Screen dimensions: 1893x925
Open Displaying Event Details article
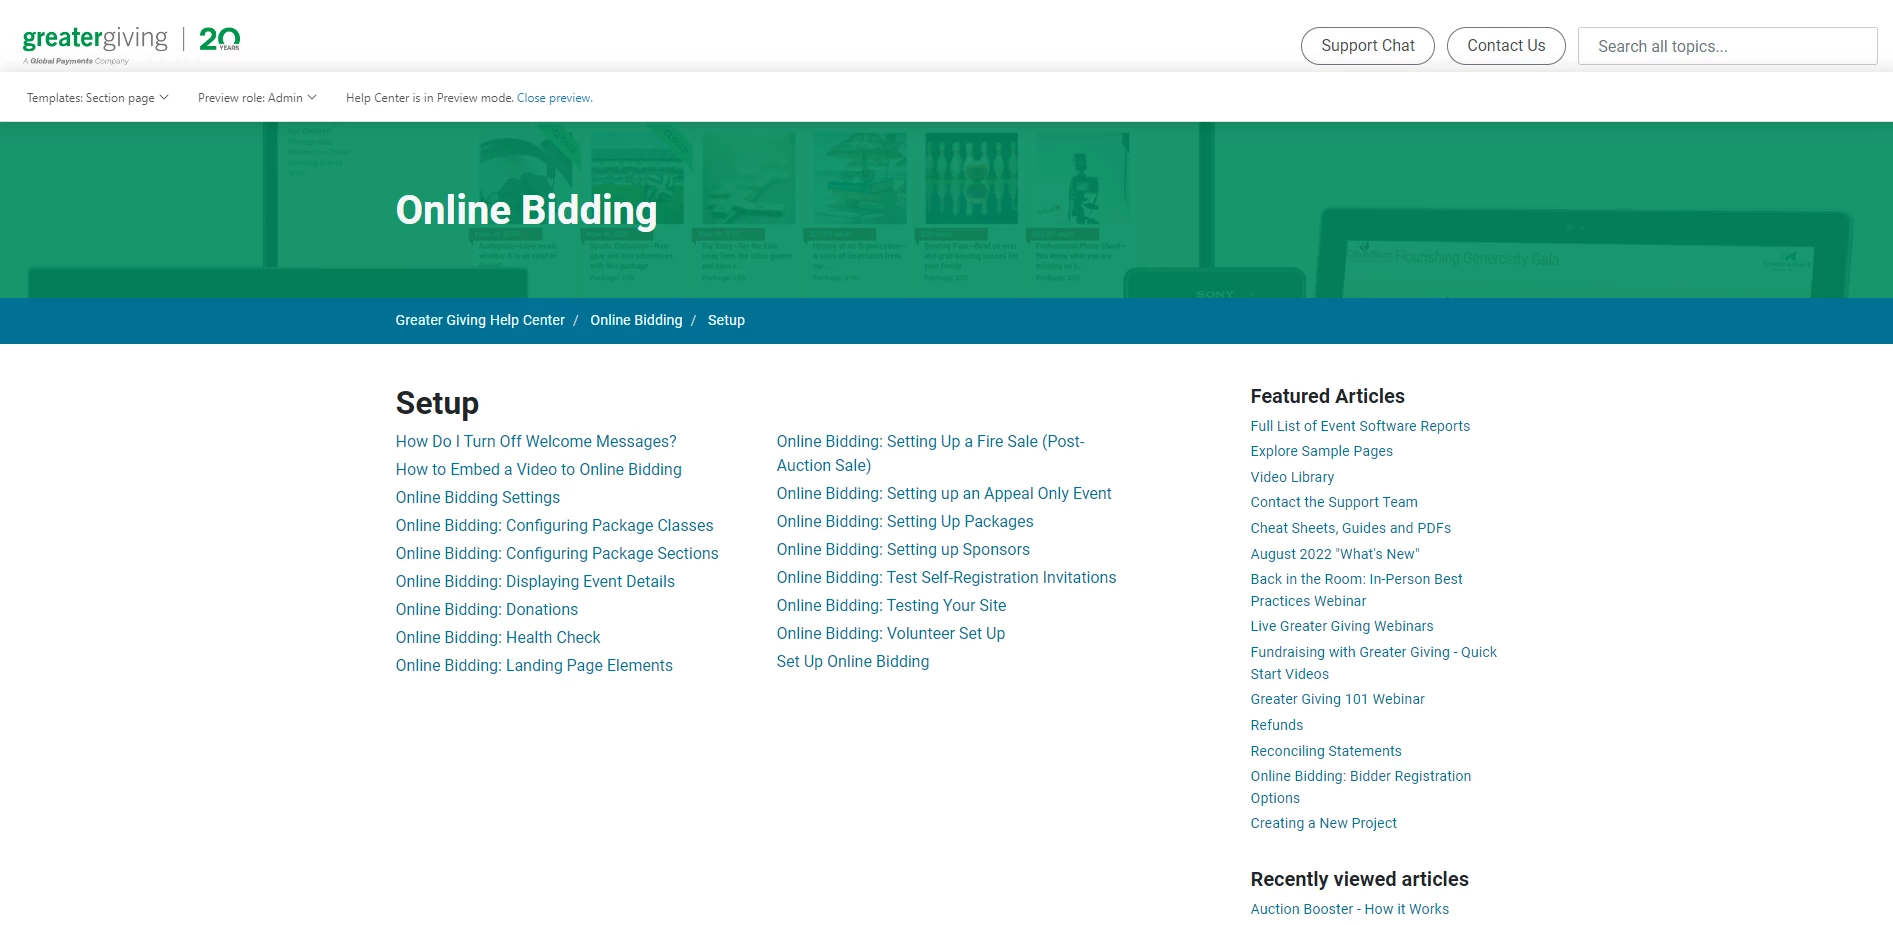pos(535,581)
